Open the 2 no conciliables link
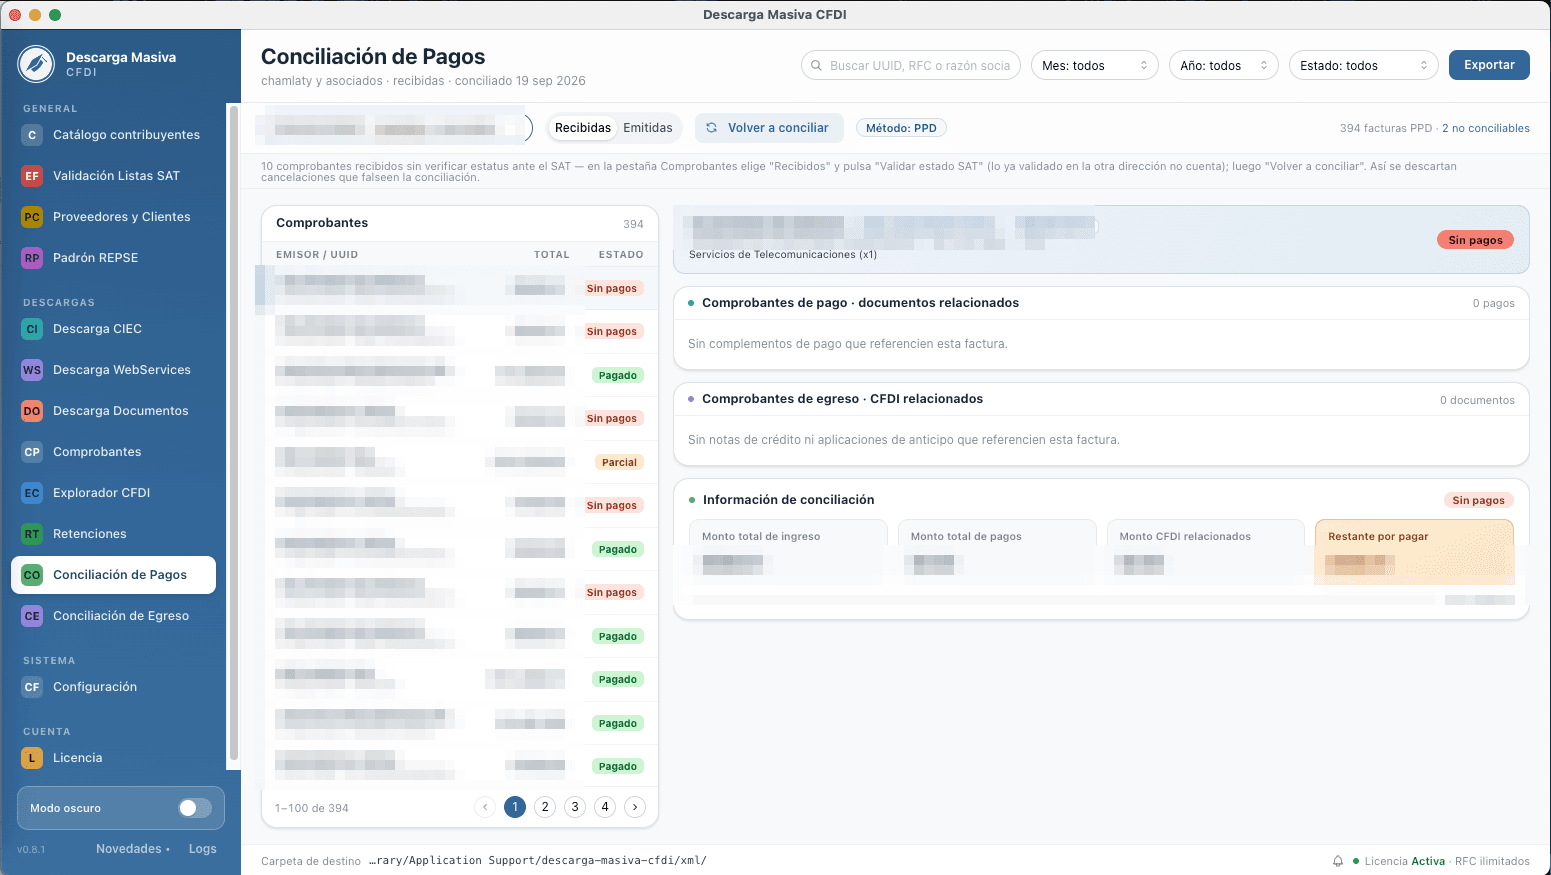This screenshot has height=875, width=1551. tap(1486, 128)
